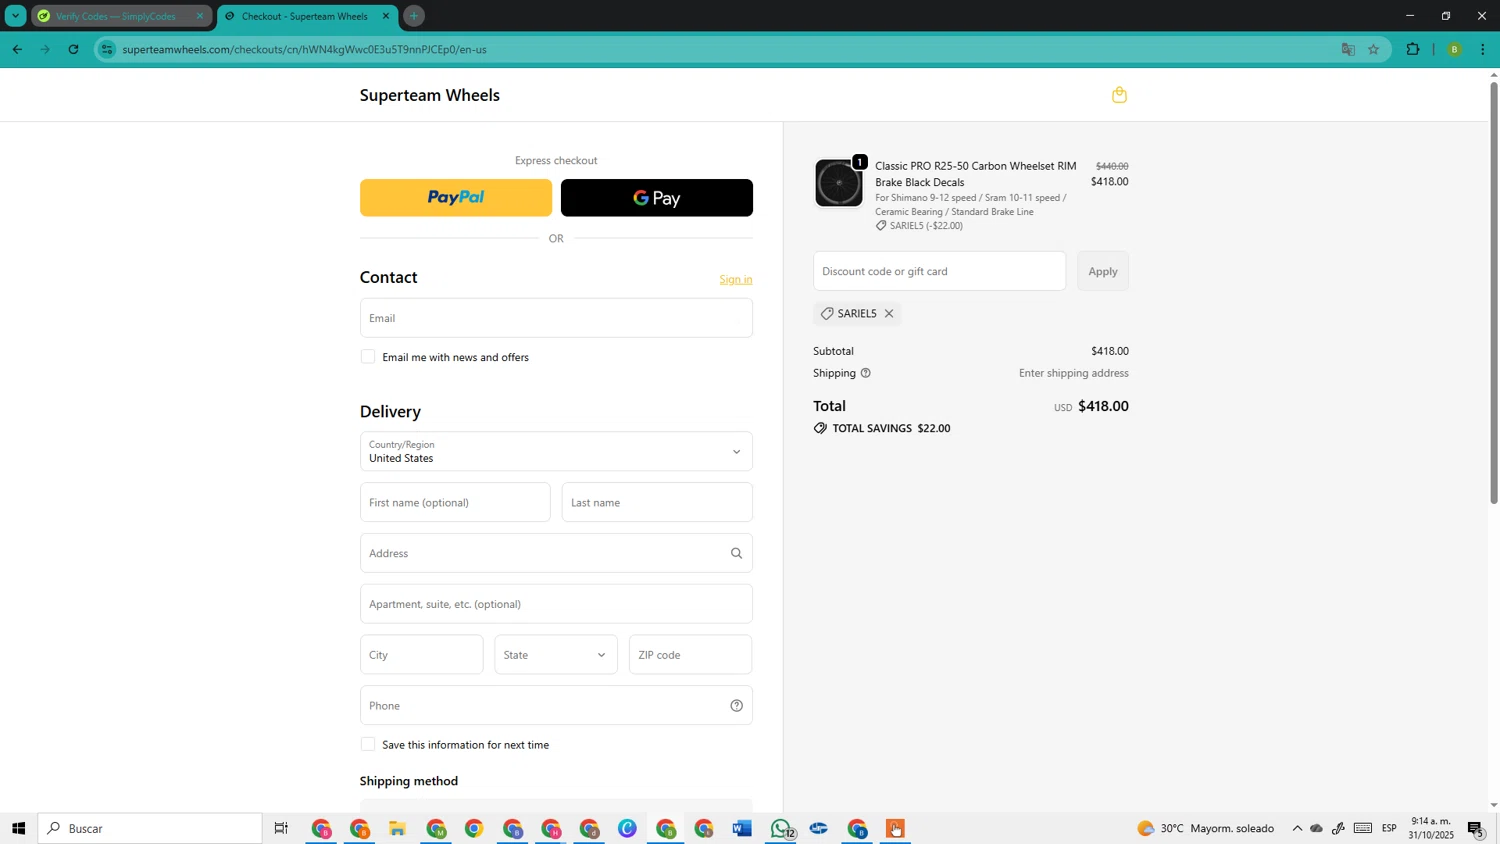Open the notification center icon
1500x844 pixels.
[x=1476, y=829]
